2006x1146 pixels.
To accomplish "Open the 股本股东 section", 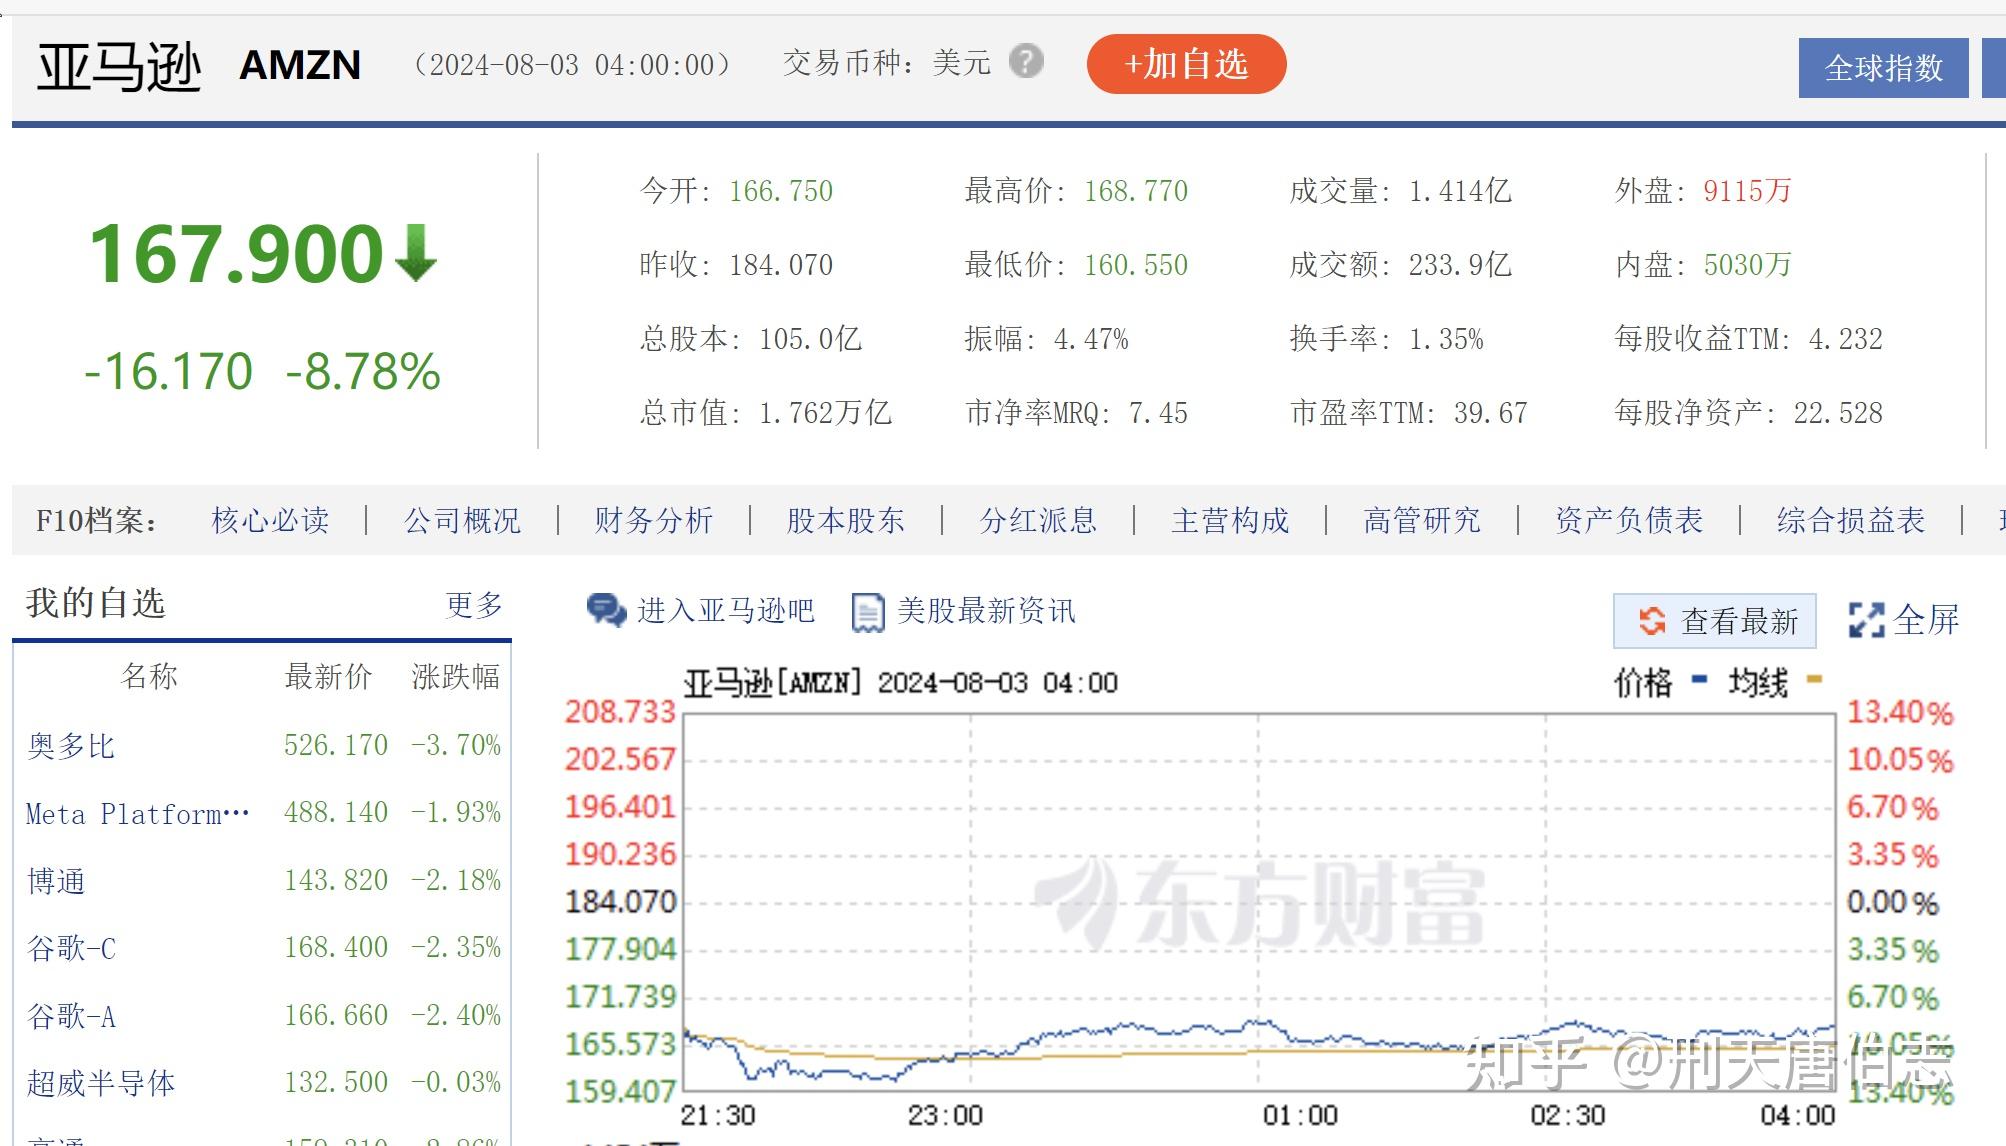I will [845, 520].
